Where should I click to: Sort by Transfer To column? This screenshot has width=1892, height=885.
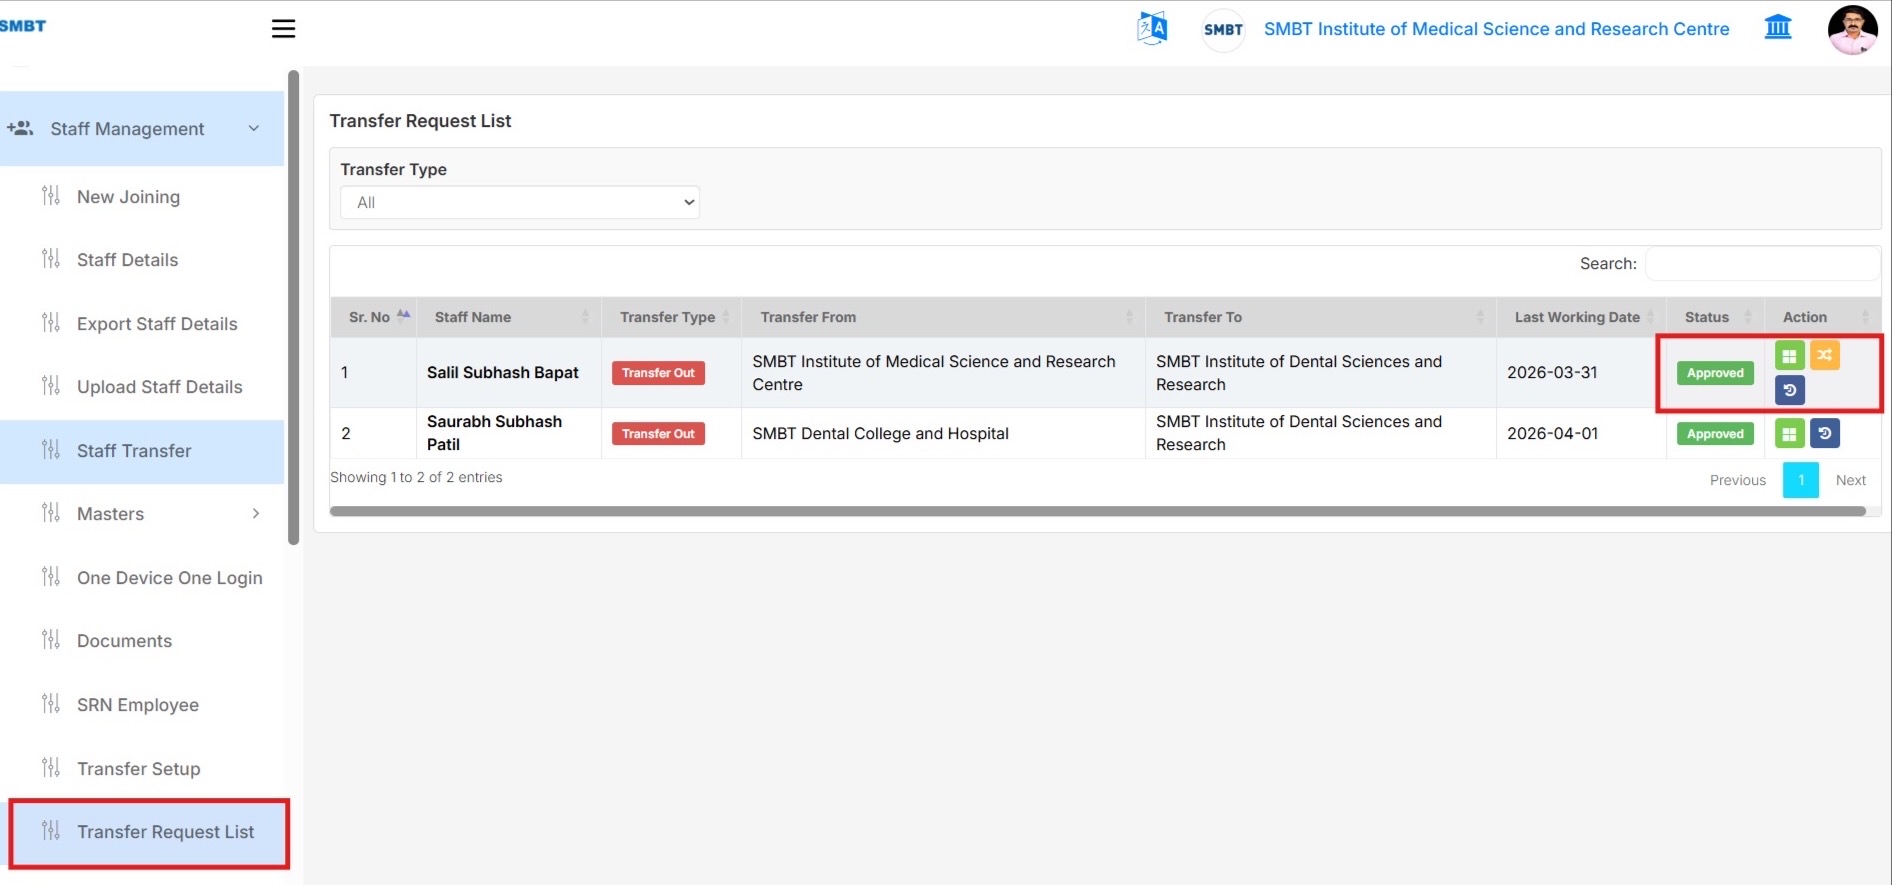pyautogui.click(x=1321, y=317)
